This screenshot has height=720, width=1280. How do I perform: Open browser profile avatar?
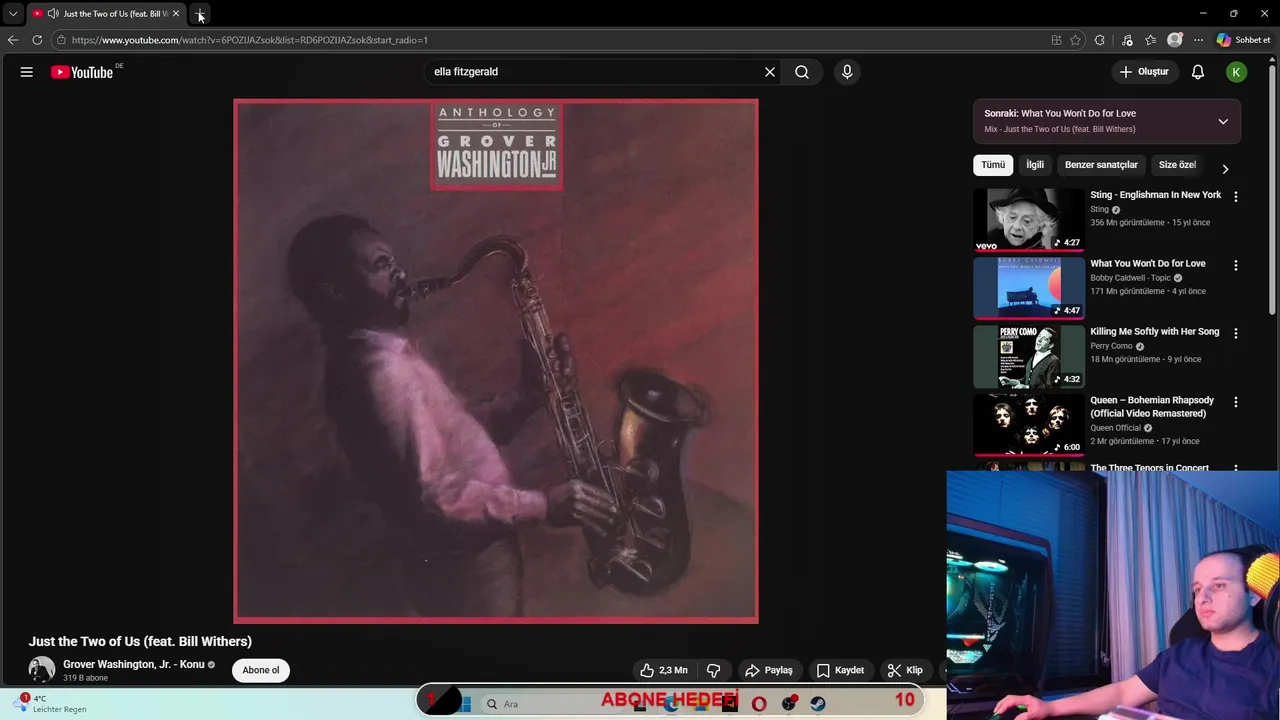[1175, 40]
